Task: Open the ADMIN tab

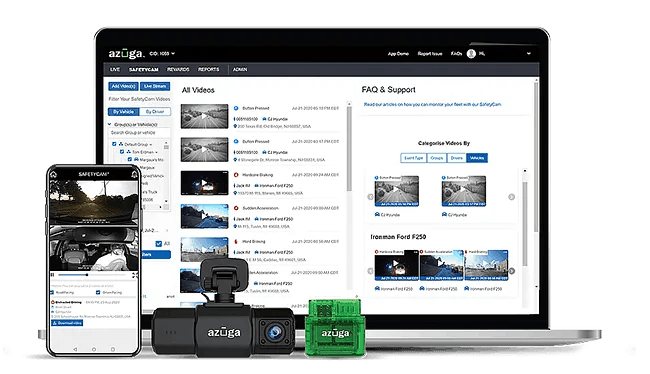Action: coord(240,70)
